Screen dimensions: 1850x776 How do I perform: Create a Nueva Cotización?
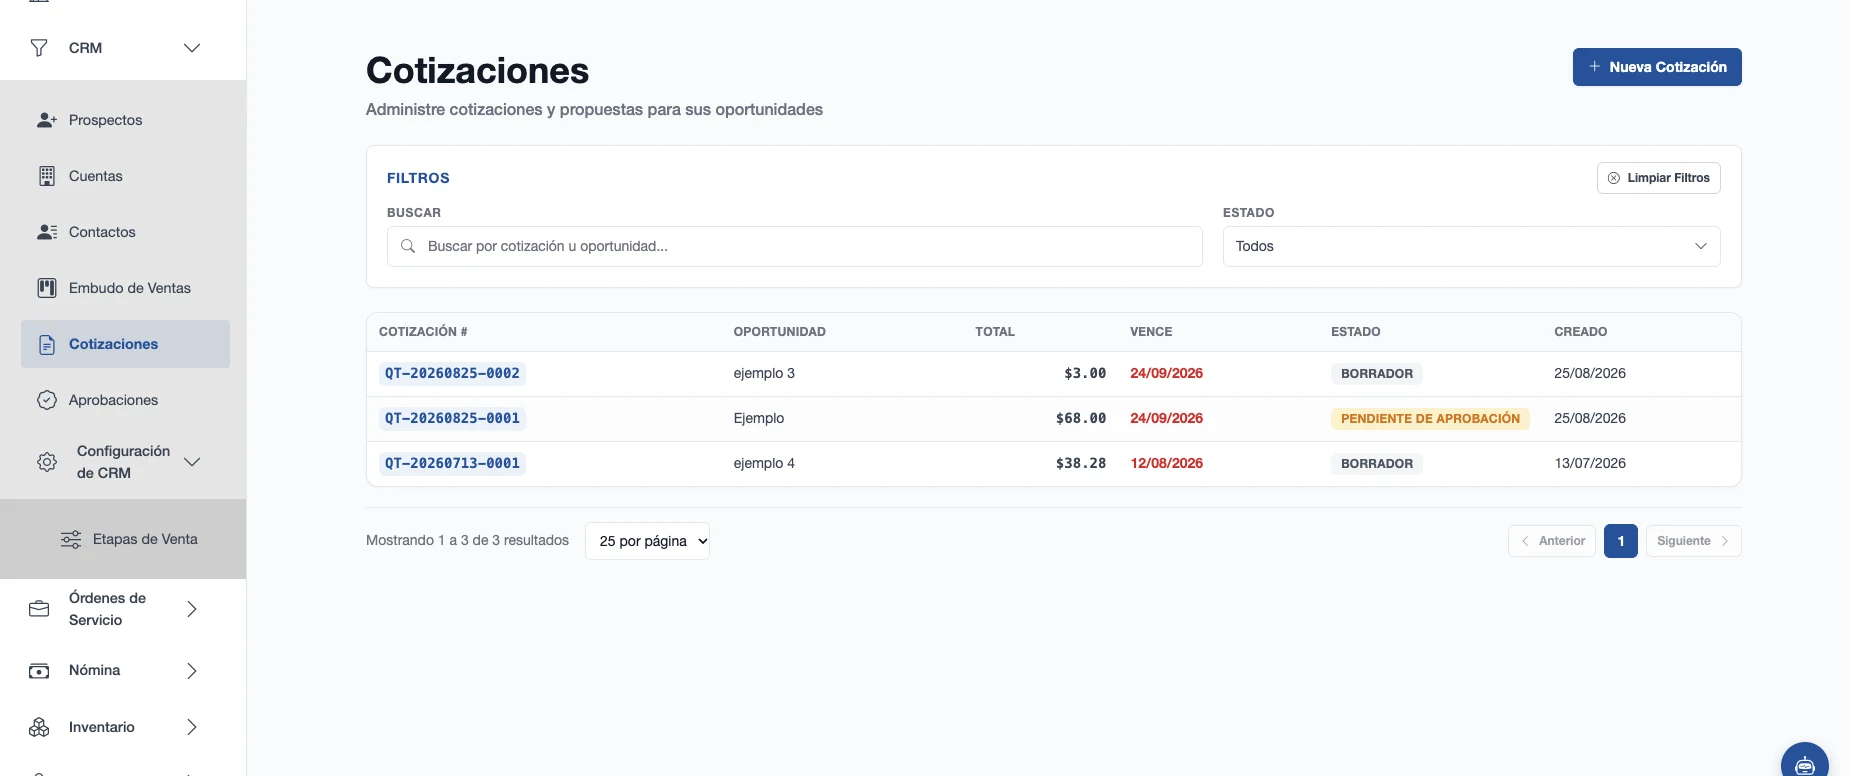tap(1657, 67)
